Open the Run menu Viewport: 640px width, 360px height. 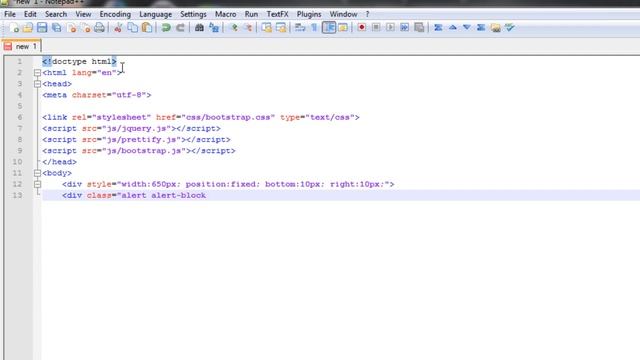coord(251,14)
